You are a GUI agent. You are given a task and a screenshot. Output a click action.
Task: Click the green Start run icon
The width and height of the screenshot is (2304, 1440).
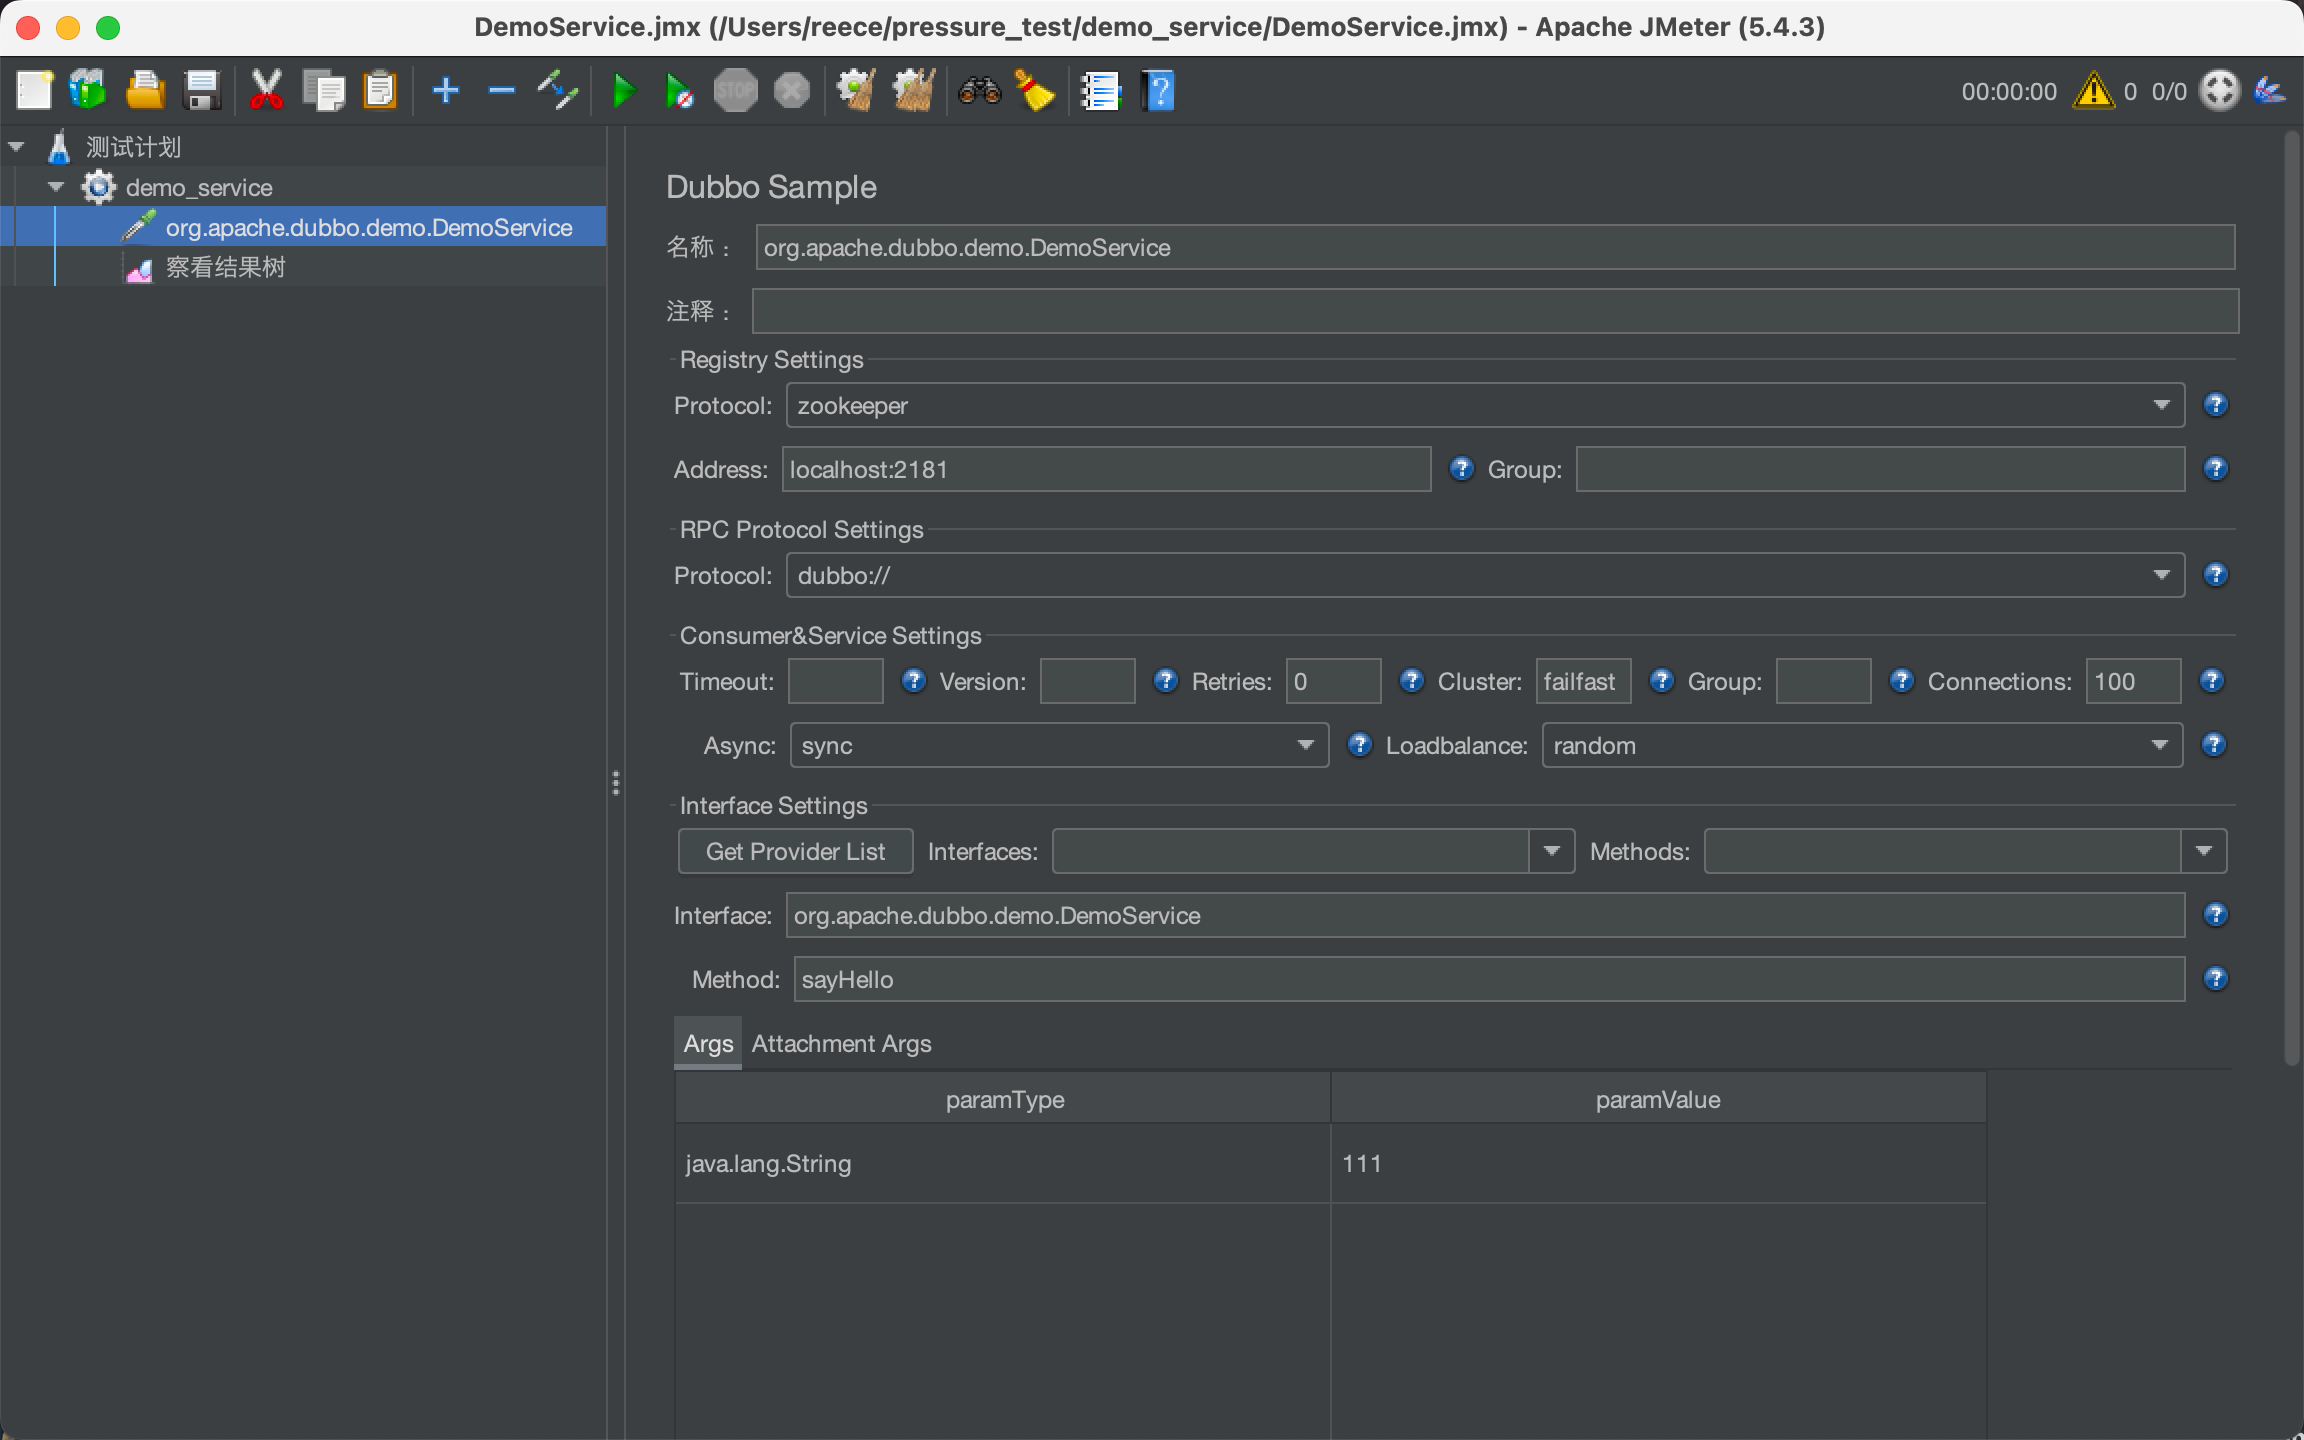pyautogui.click(x=624, y=91)
